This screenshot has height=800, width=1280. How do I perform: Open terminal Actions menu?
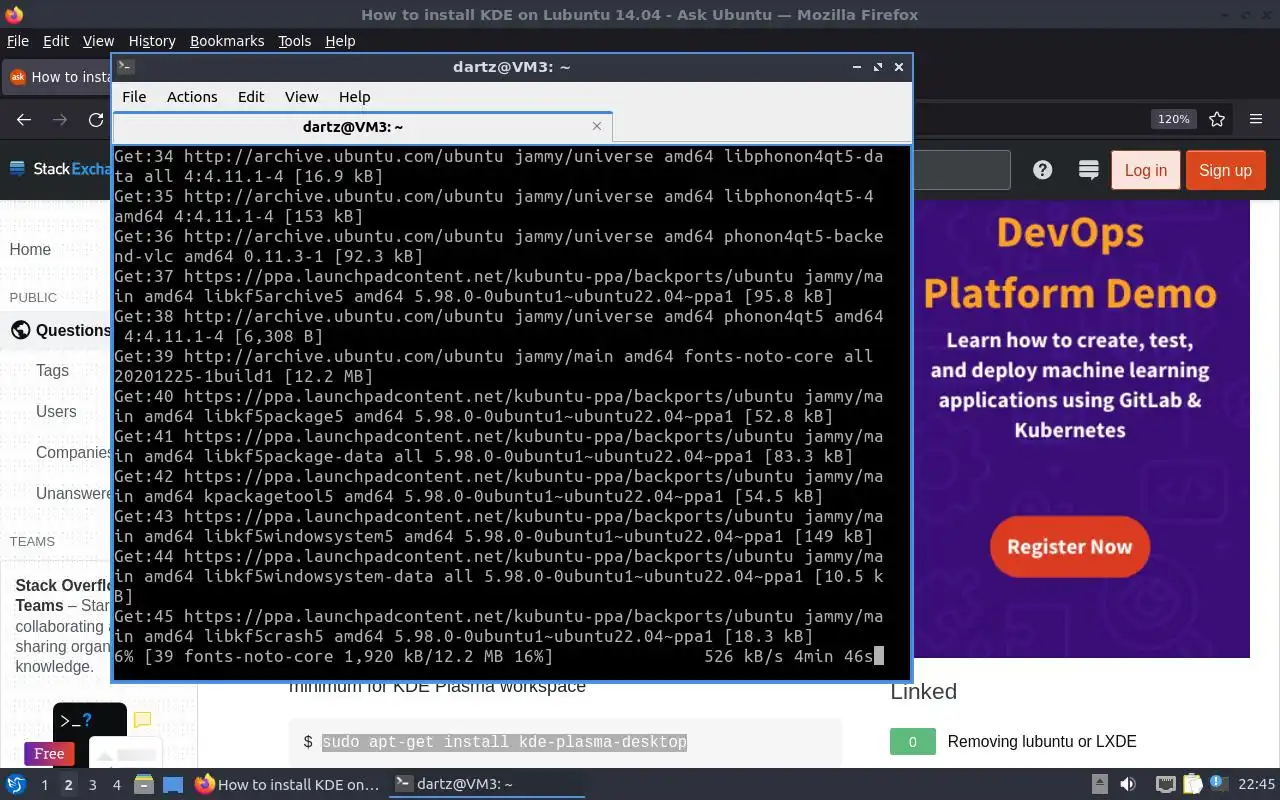point(192,97)
